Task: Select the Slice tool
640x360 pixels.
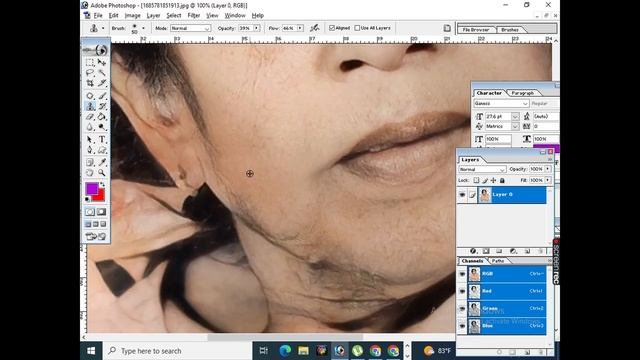Action: (102, 83)
